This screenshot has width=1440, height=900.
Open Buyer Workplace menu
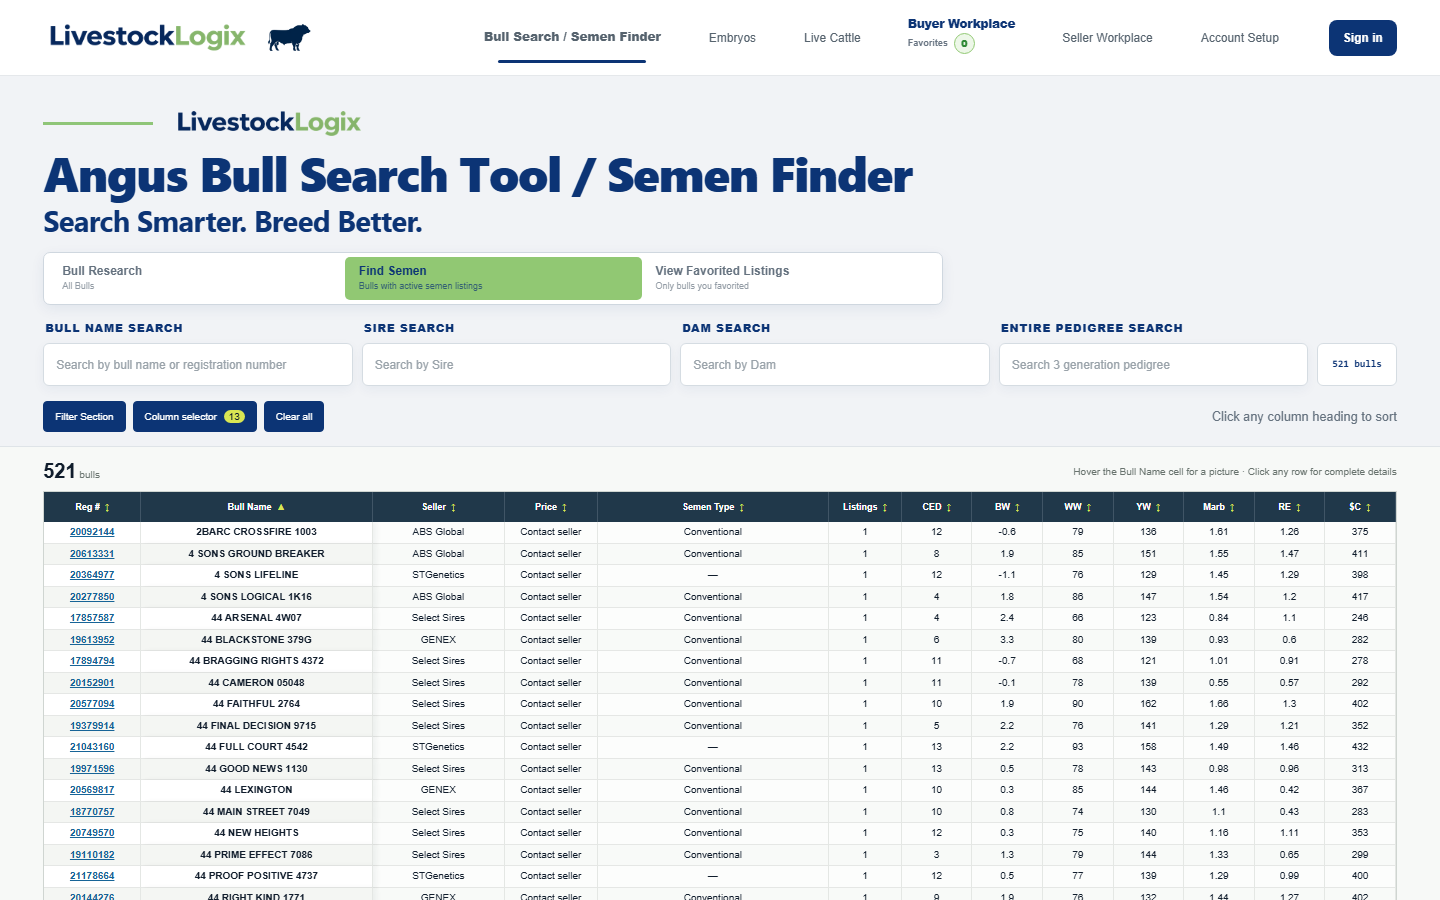[x=961, y=24]
